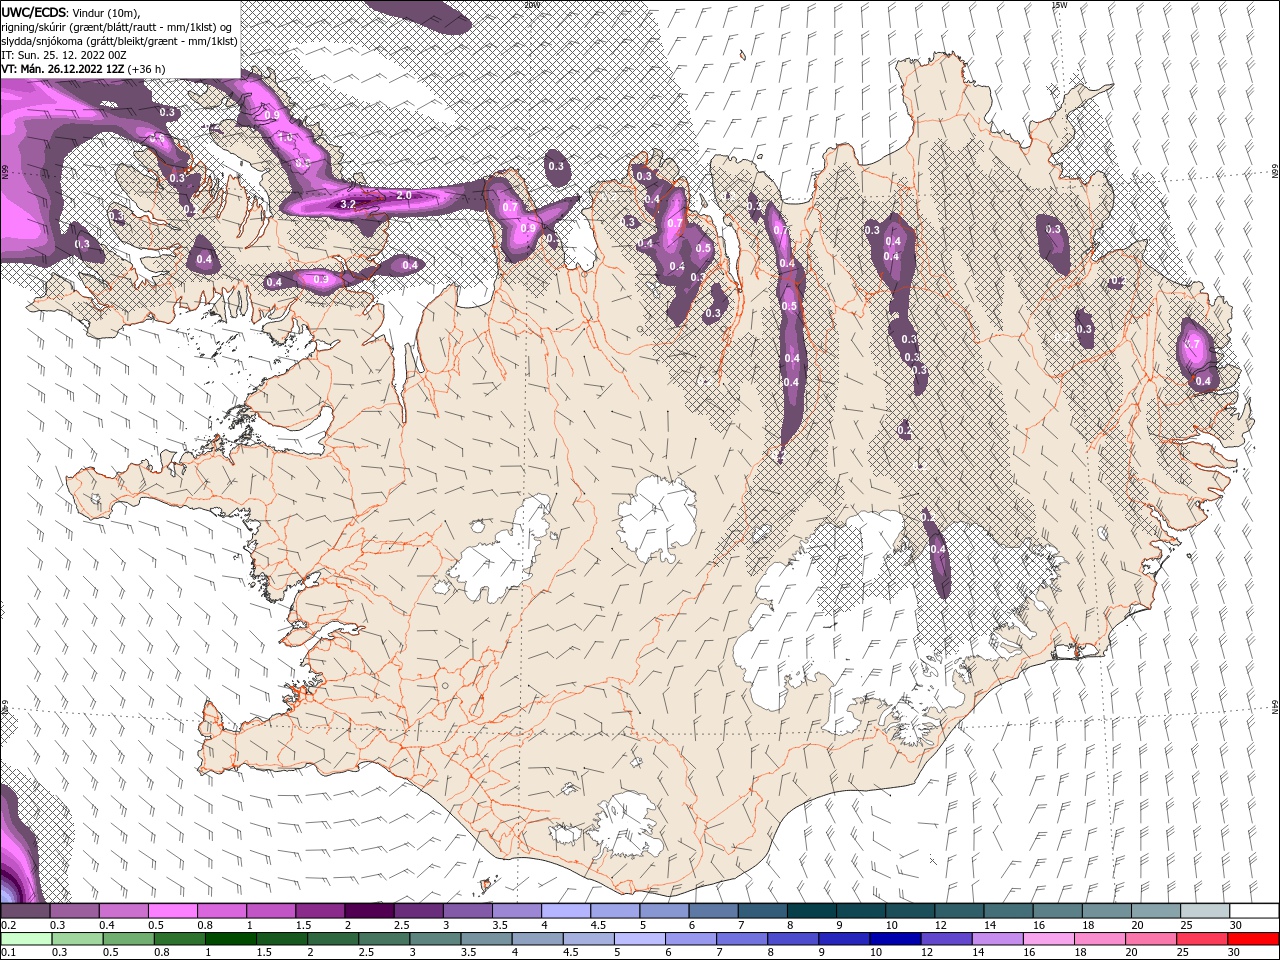Click the light pink swatch labelled 16 in the bottom legend row
The image size is (1280, 960).
(1049, 939)
